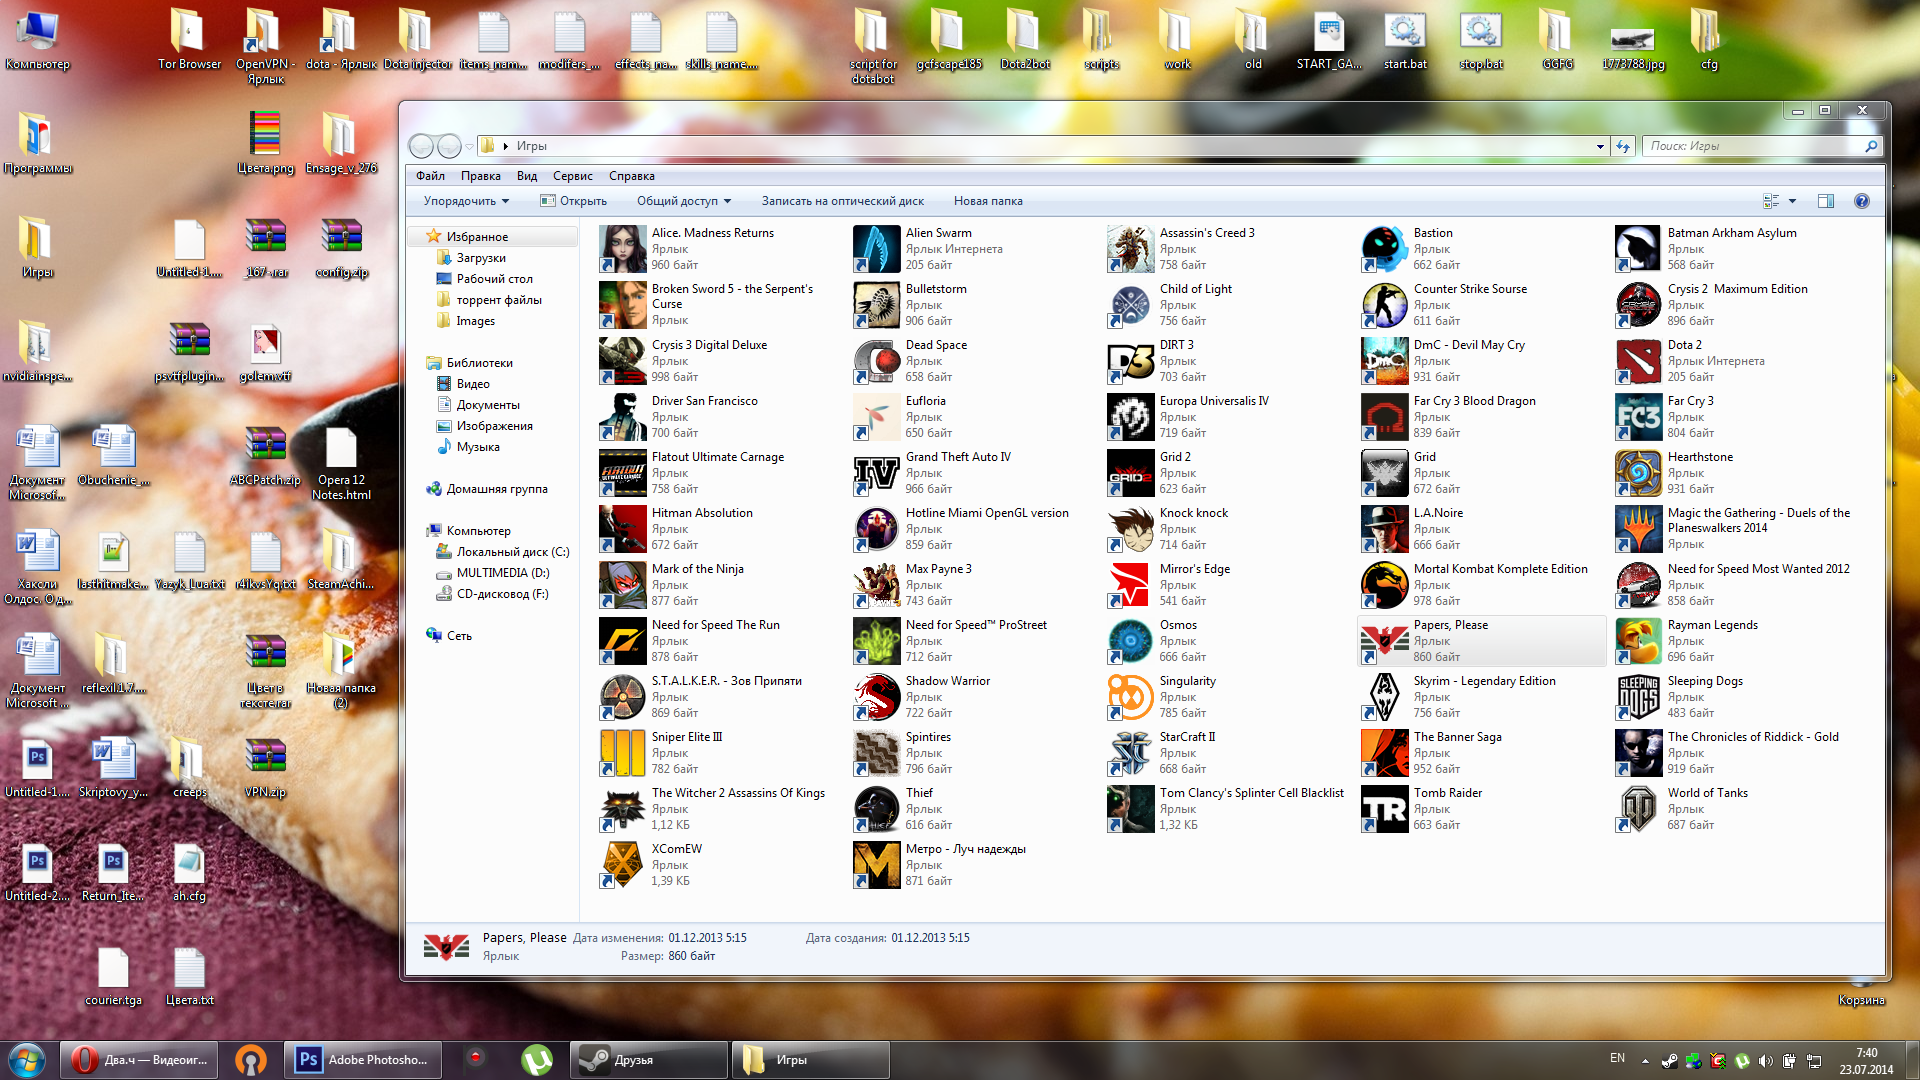This screenshot has width=1920, height=1080.
Task: Open uTorrent from the taskbar
Action: 537,1059
